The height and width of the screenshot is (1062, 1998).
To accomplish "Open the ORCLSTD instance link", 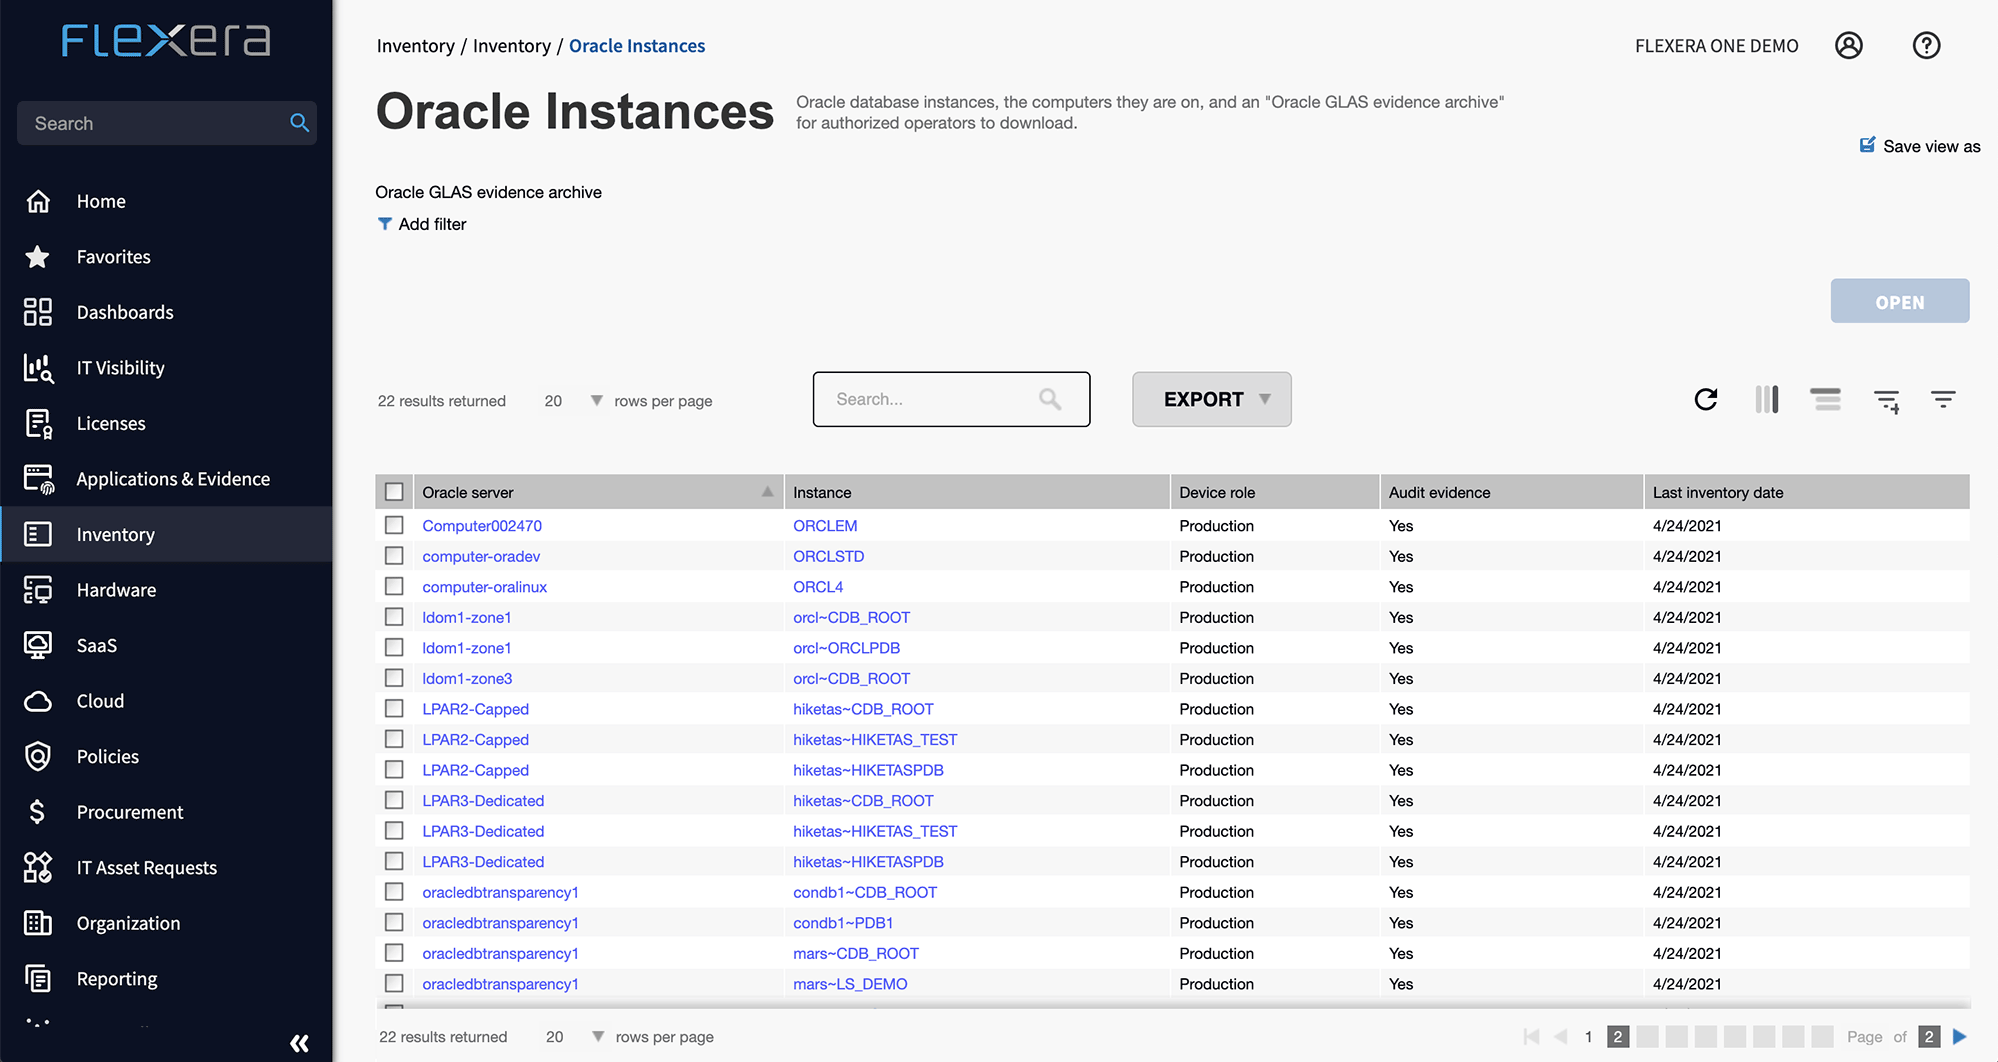I will click(x=828, y=556).
